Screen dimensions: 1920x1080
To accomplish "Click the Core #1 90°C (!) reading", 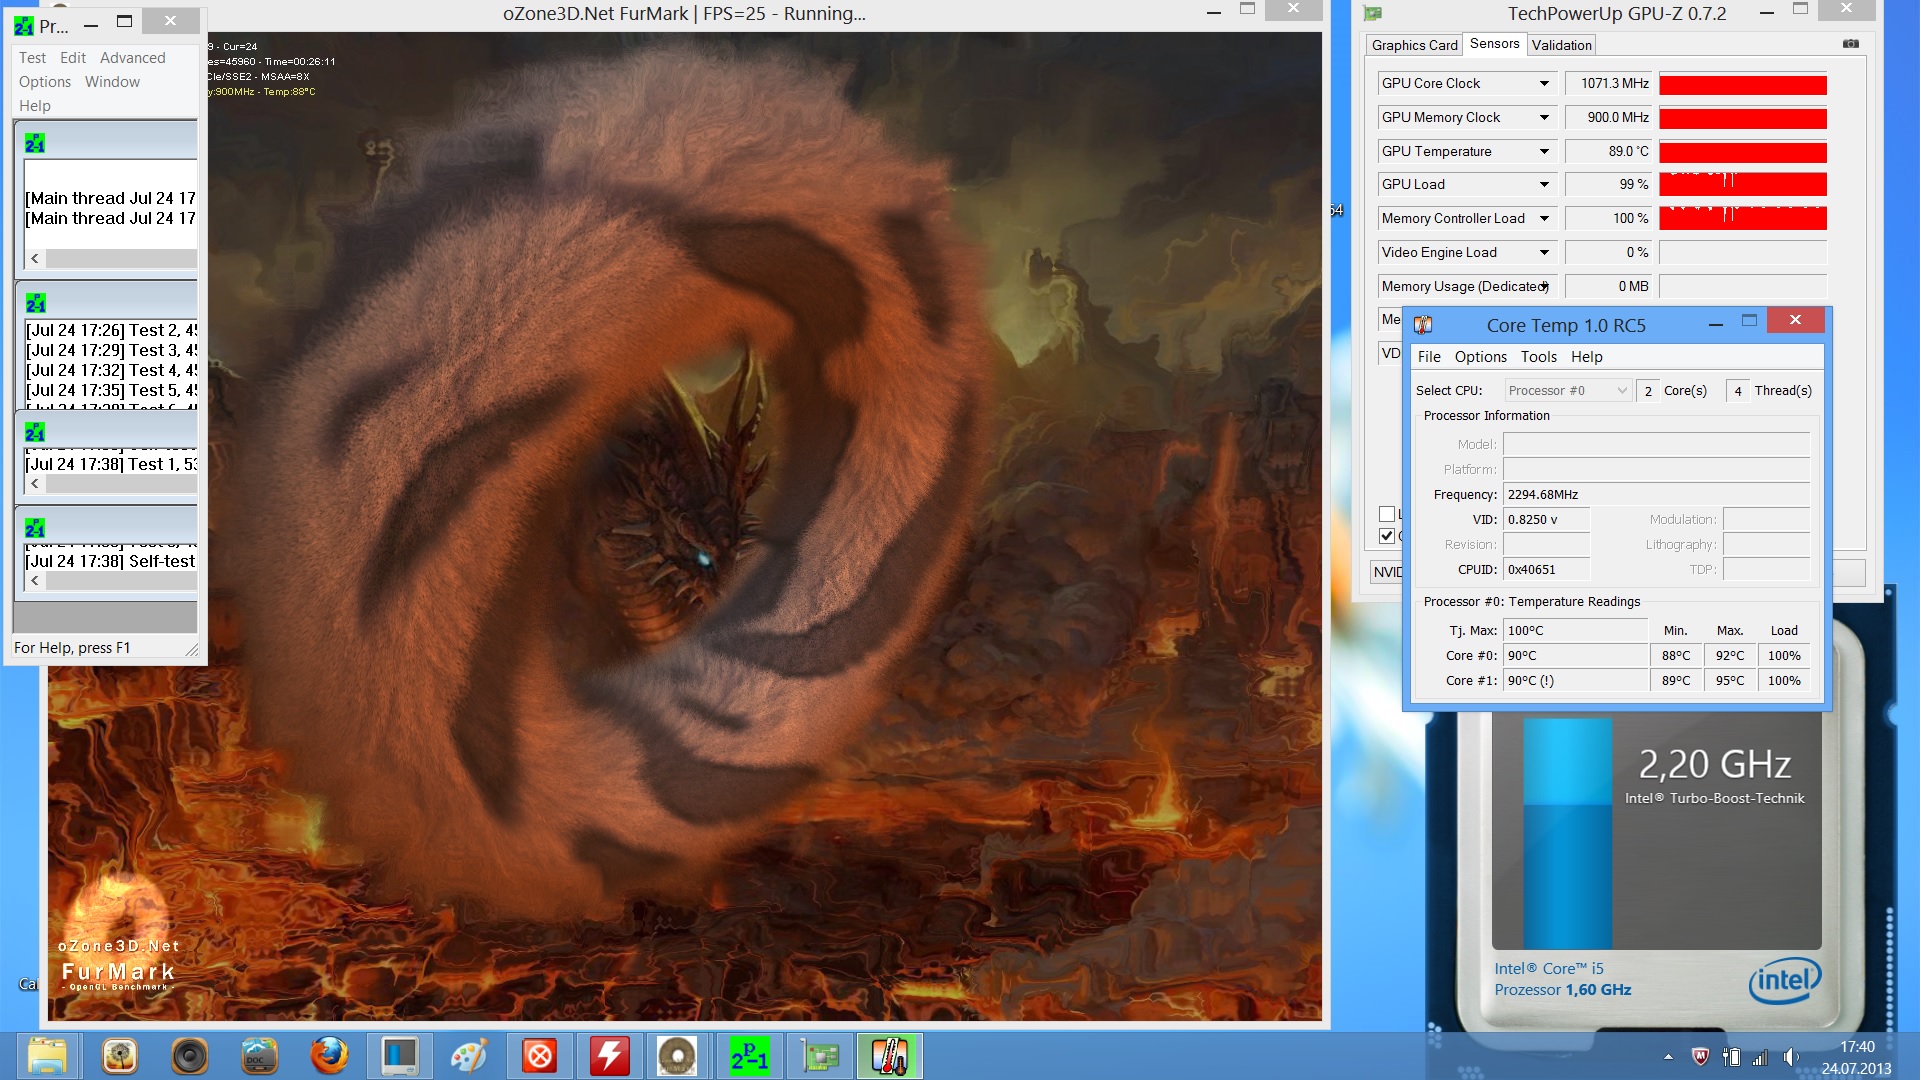I will pos(1575,681).
